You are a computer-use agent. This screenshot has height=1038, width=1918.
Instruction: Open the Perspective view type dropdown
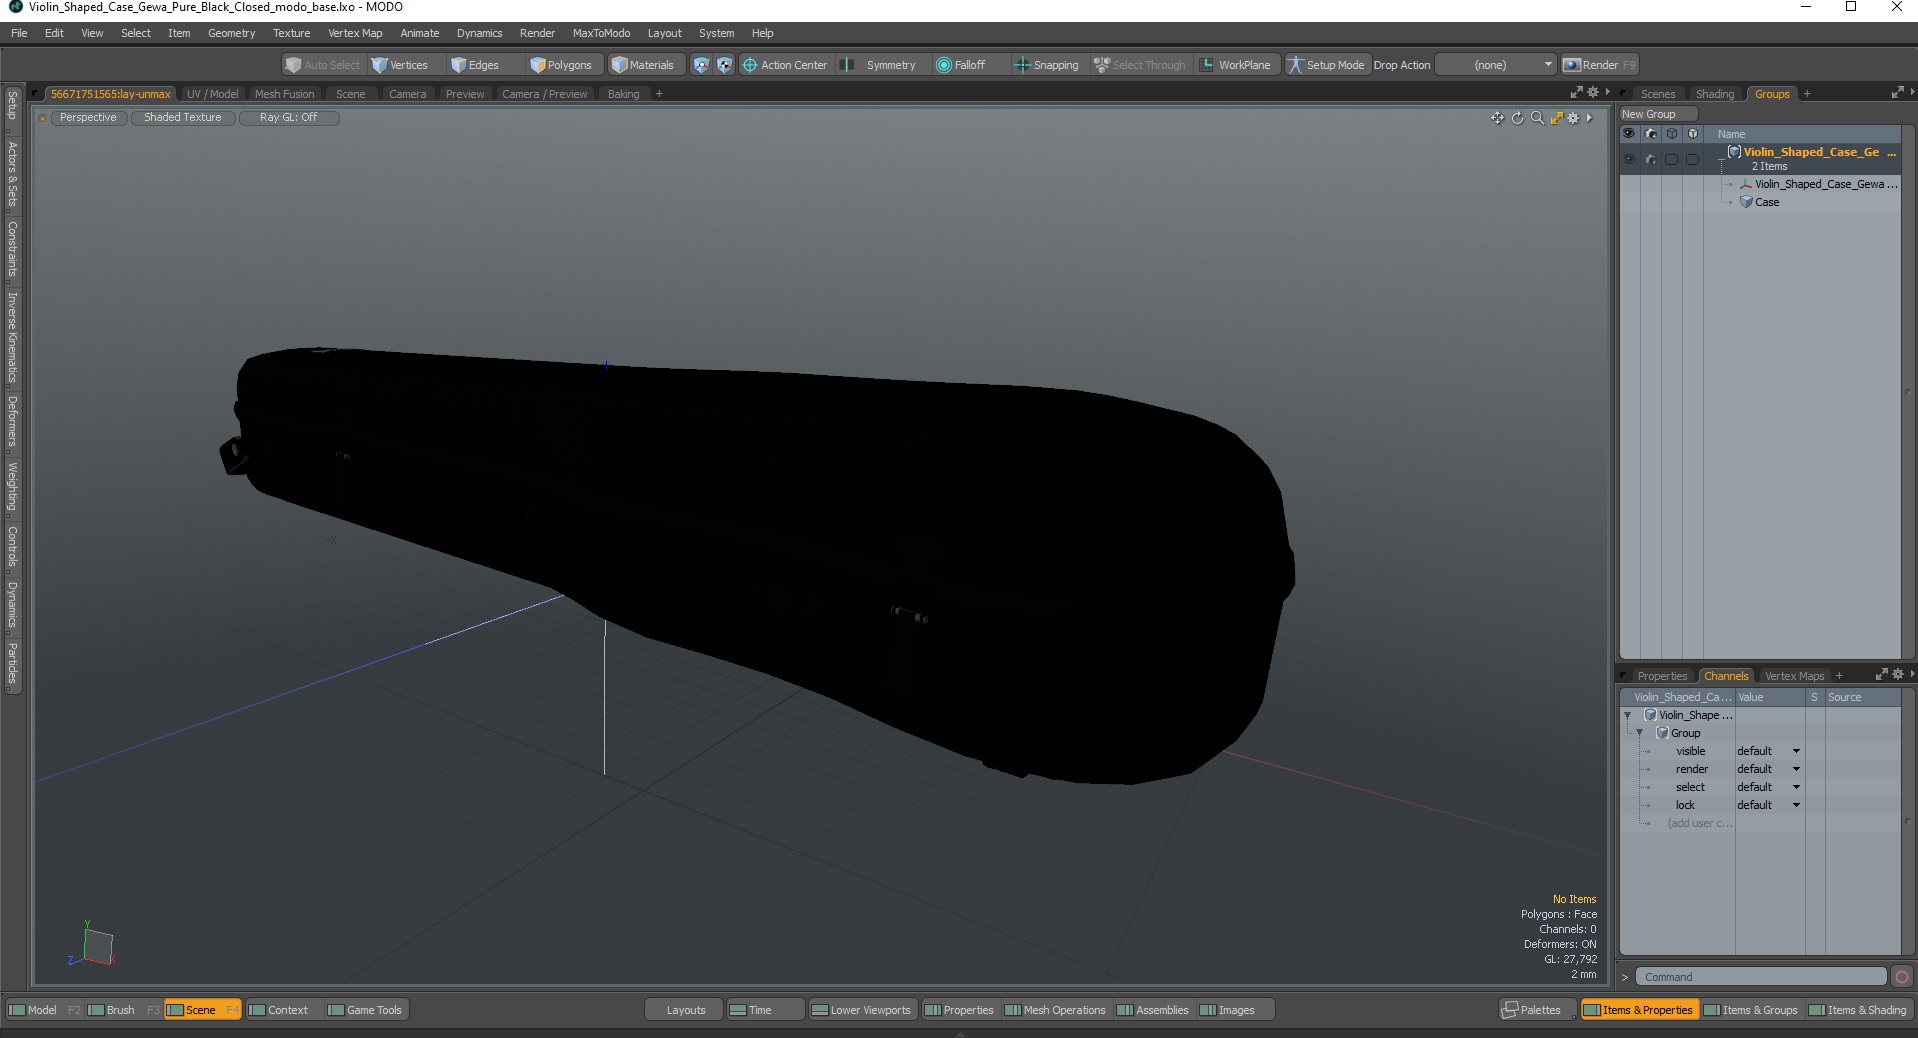(x=88, y=117)
